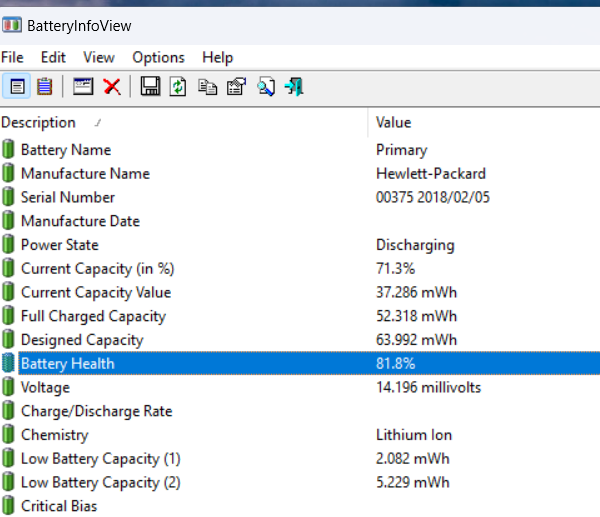The width and height of the screenshot is (600, 517).
Task: Click the BatteryInfoView title bar app icon
Action: click(x=12, y=25)
